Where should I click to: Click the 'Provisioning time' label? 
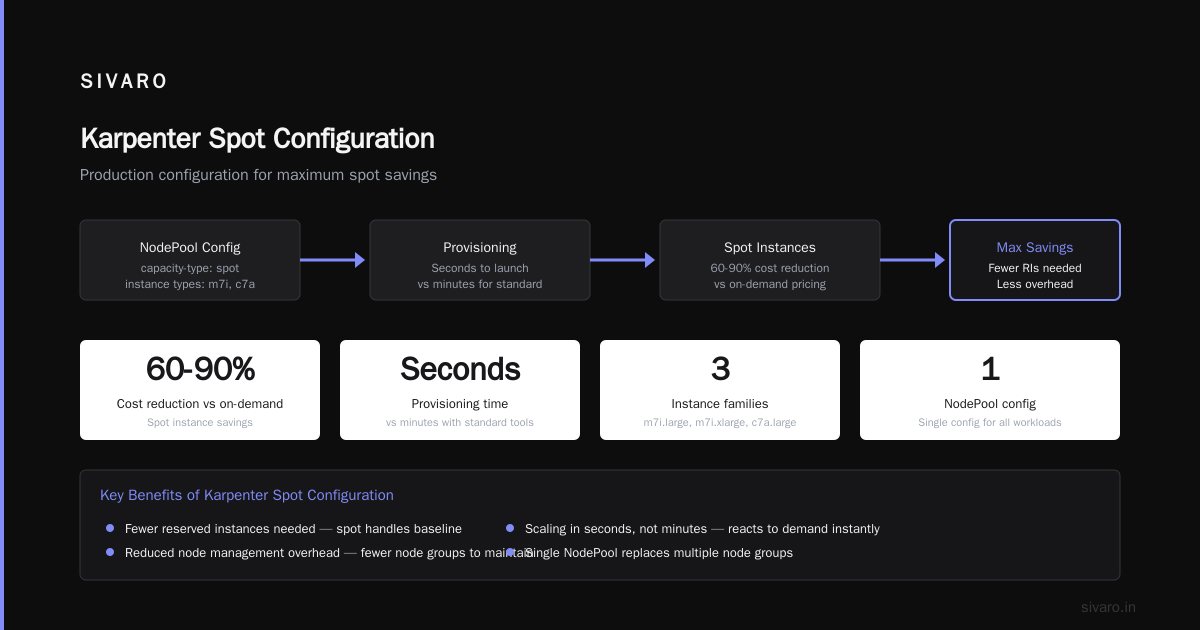click(x=460, y=404)
